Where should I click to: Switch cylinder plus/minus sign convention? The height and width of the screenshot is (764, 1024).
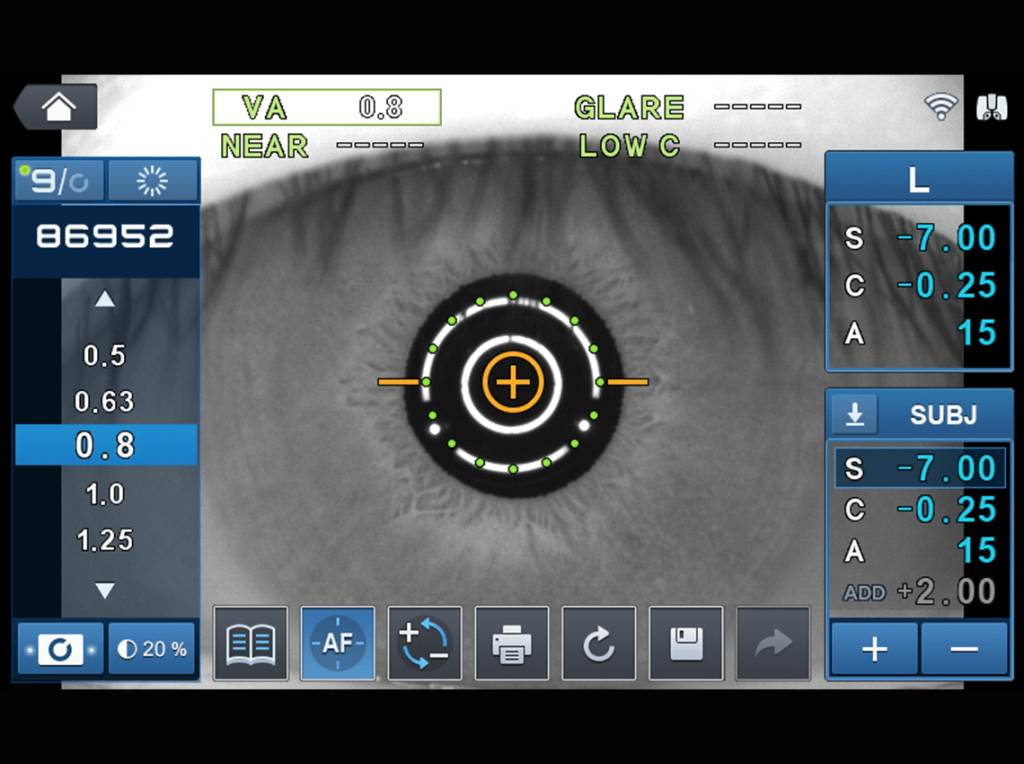(x=425, y=643)
